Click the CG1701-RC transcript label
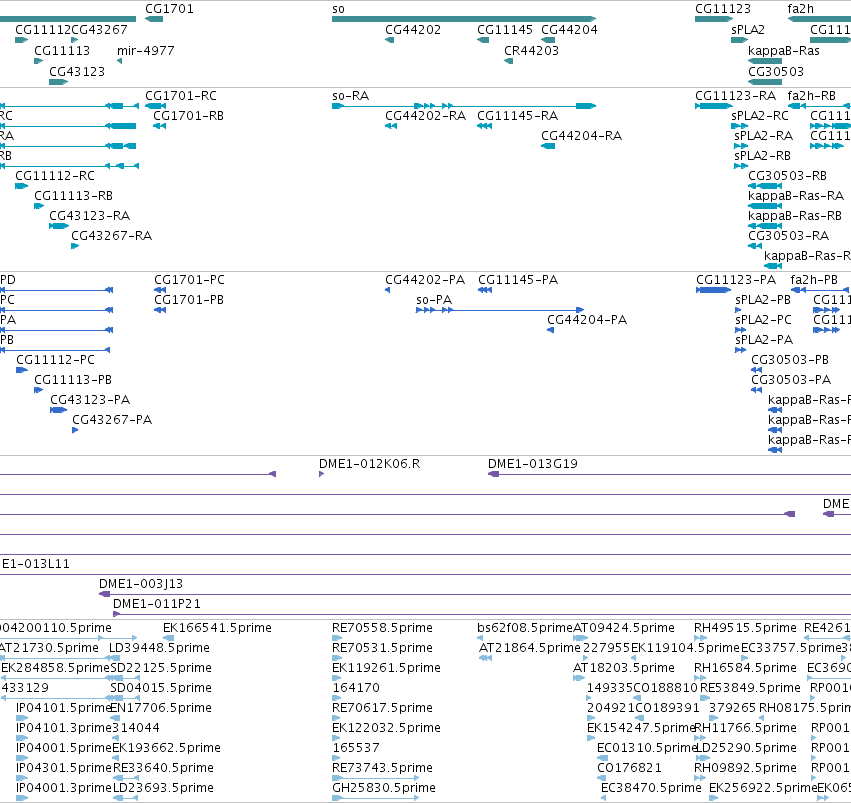851x803 pixels. [x=181, y=95]
